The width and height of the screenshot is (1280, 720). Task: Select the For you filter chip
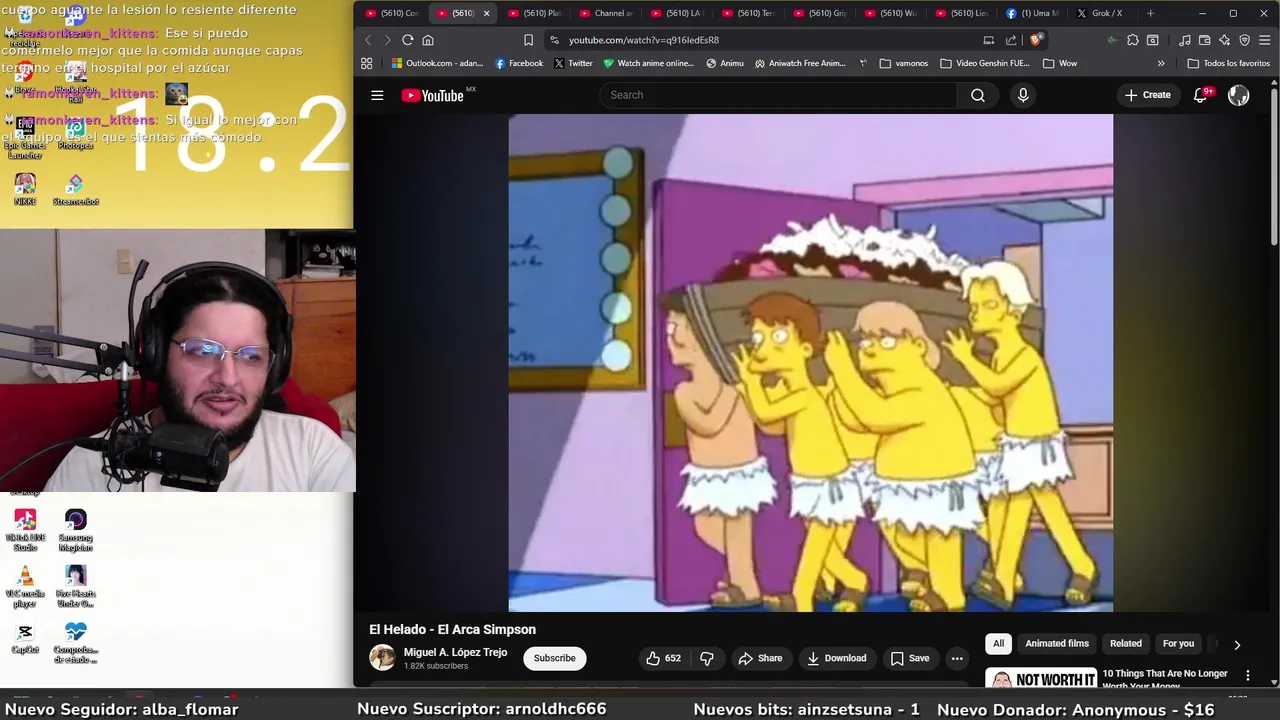tap(1178, 644)
